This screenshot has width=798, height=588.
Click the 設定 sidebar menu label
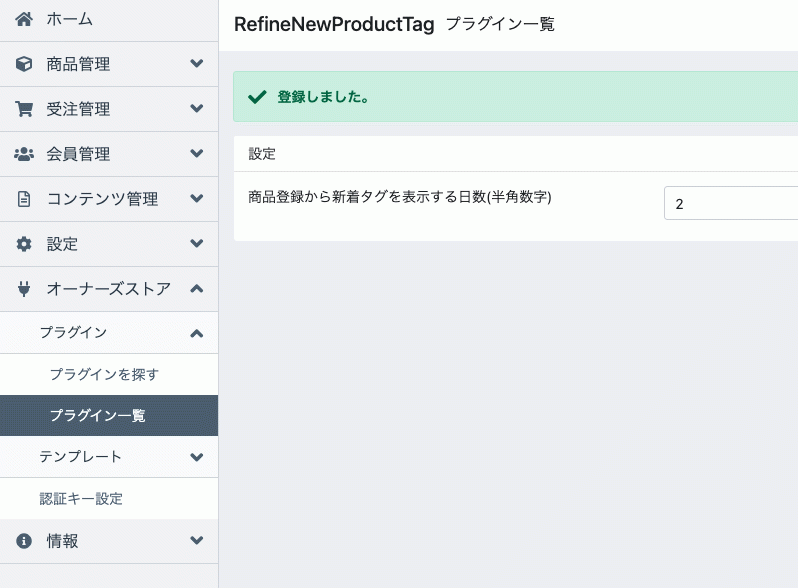[x=62, y=244]
